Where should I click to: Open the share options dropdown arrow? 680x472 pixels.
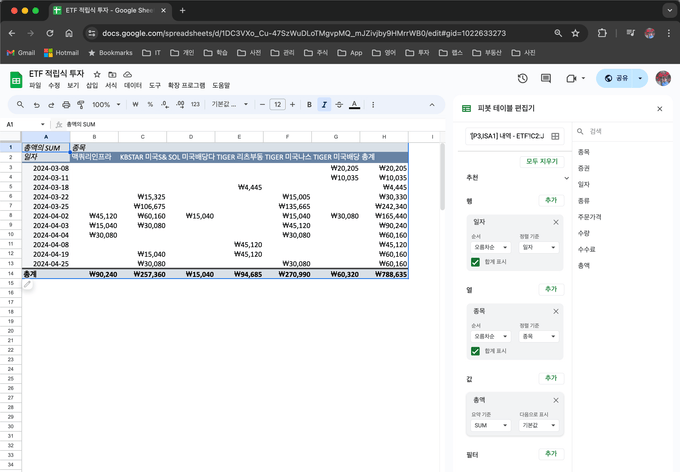coord(640,78)
